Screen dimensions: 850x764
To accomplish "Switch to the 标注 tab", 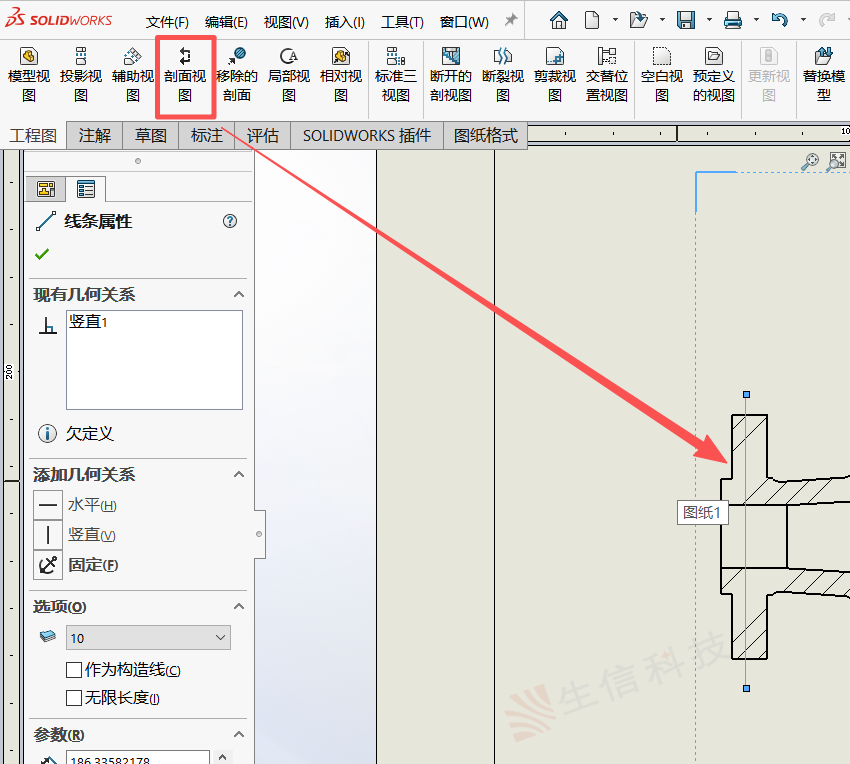I will click(207, 135).
